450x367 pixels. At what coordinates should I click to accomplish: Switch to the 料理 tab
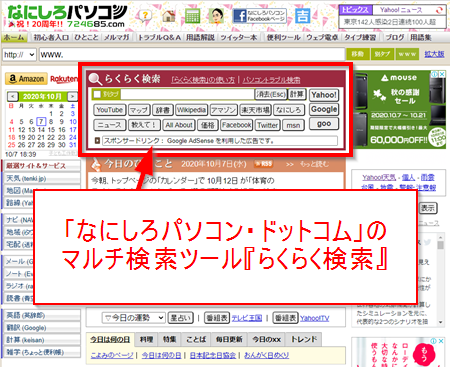(146, 339)
